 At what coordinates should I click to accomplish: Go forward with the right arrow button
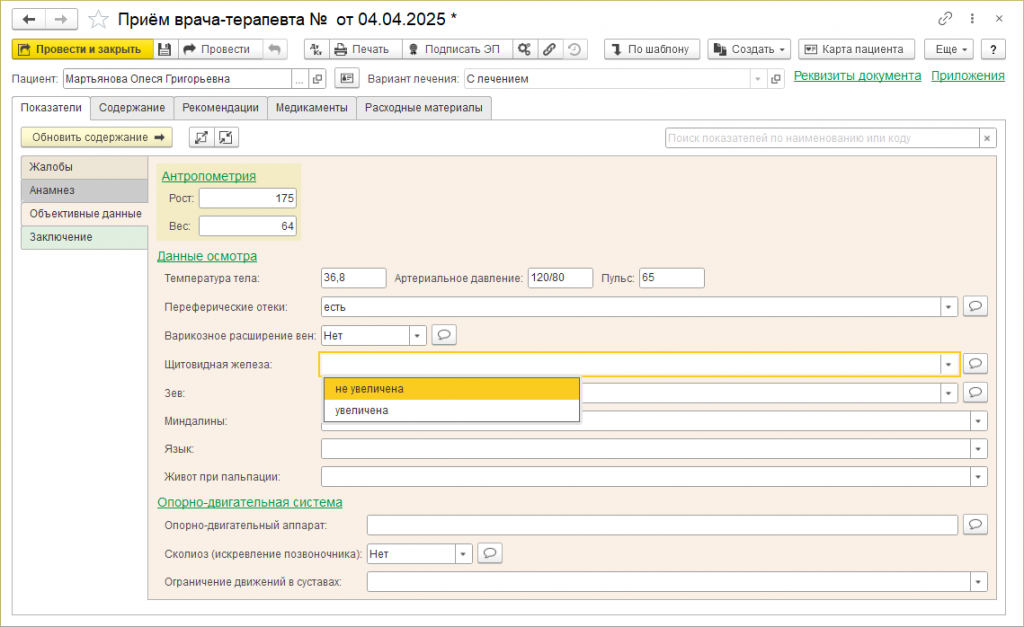coord(61,19)
